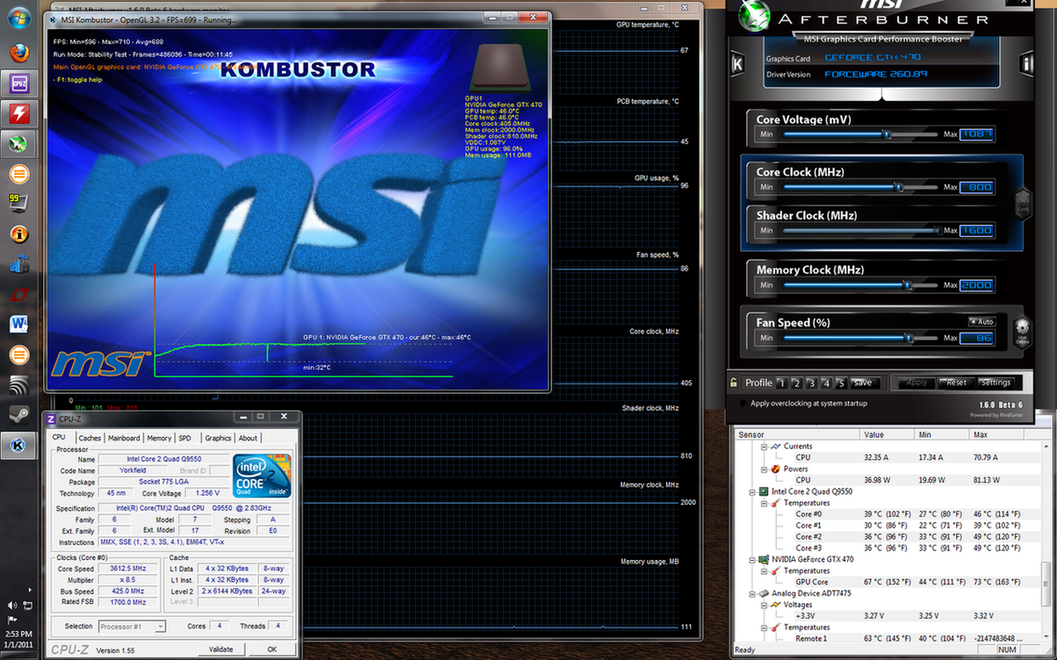
Task: Collapse the Powers node in HWMonitor
Action: point(764,469)
